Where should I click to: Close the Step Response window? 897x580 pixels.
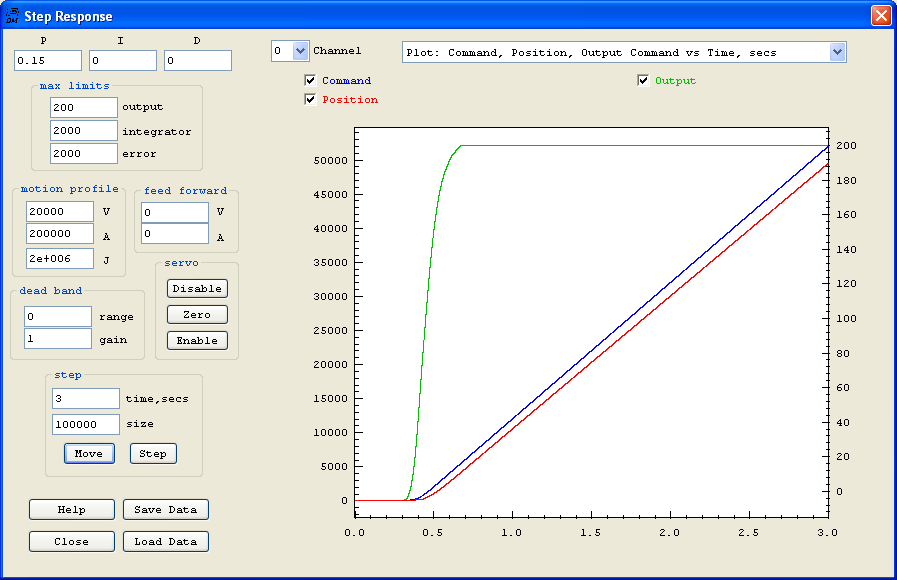[880, 16]
